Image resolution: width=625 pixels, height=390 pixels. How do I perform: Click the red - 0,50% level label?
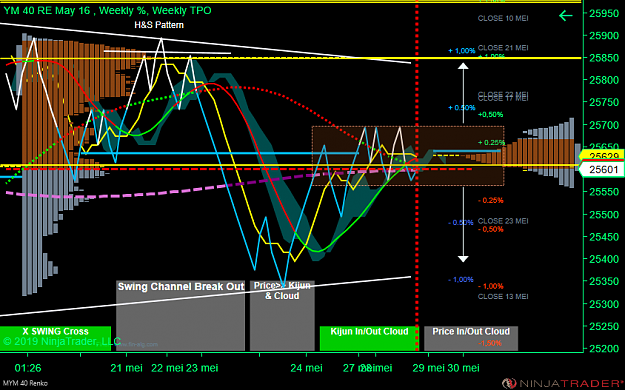[x=491, y=229]
